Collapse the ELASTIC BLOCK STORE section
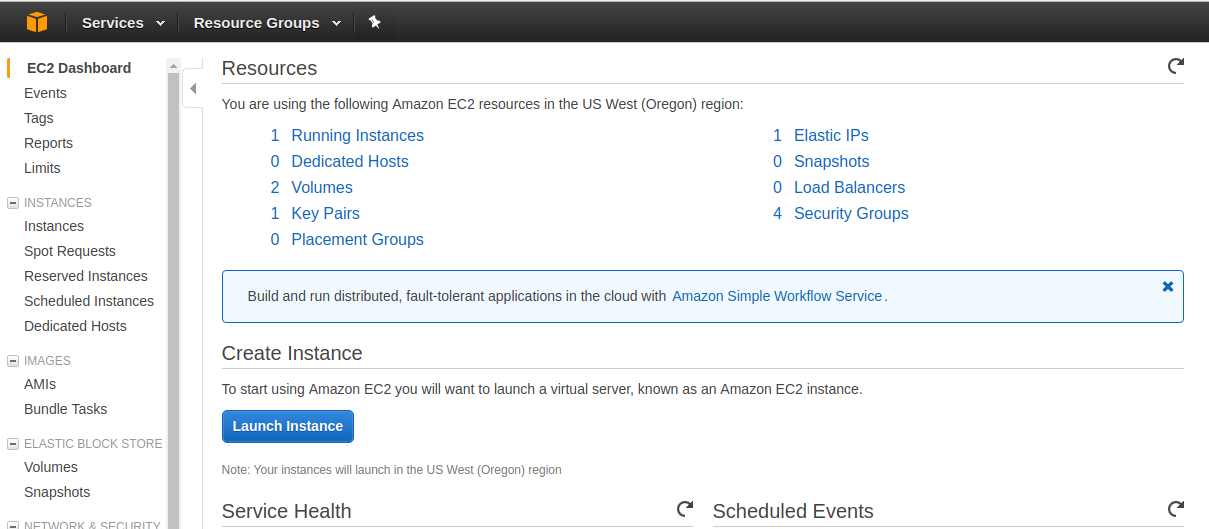 (x=13, y=443)
